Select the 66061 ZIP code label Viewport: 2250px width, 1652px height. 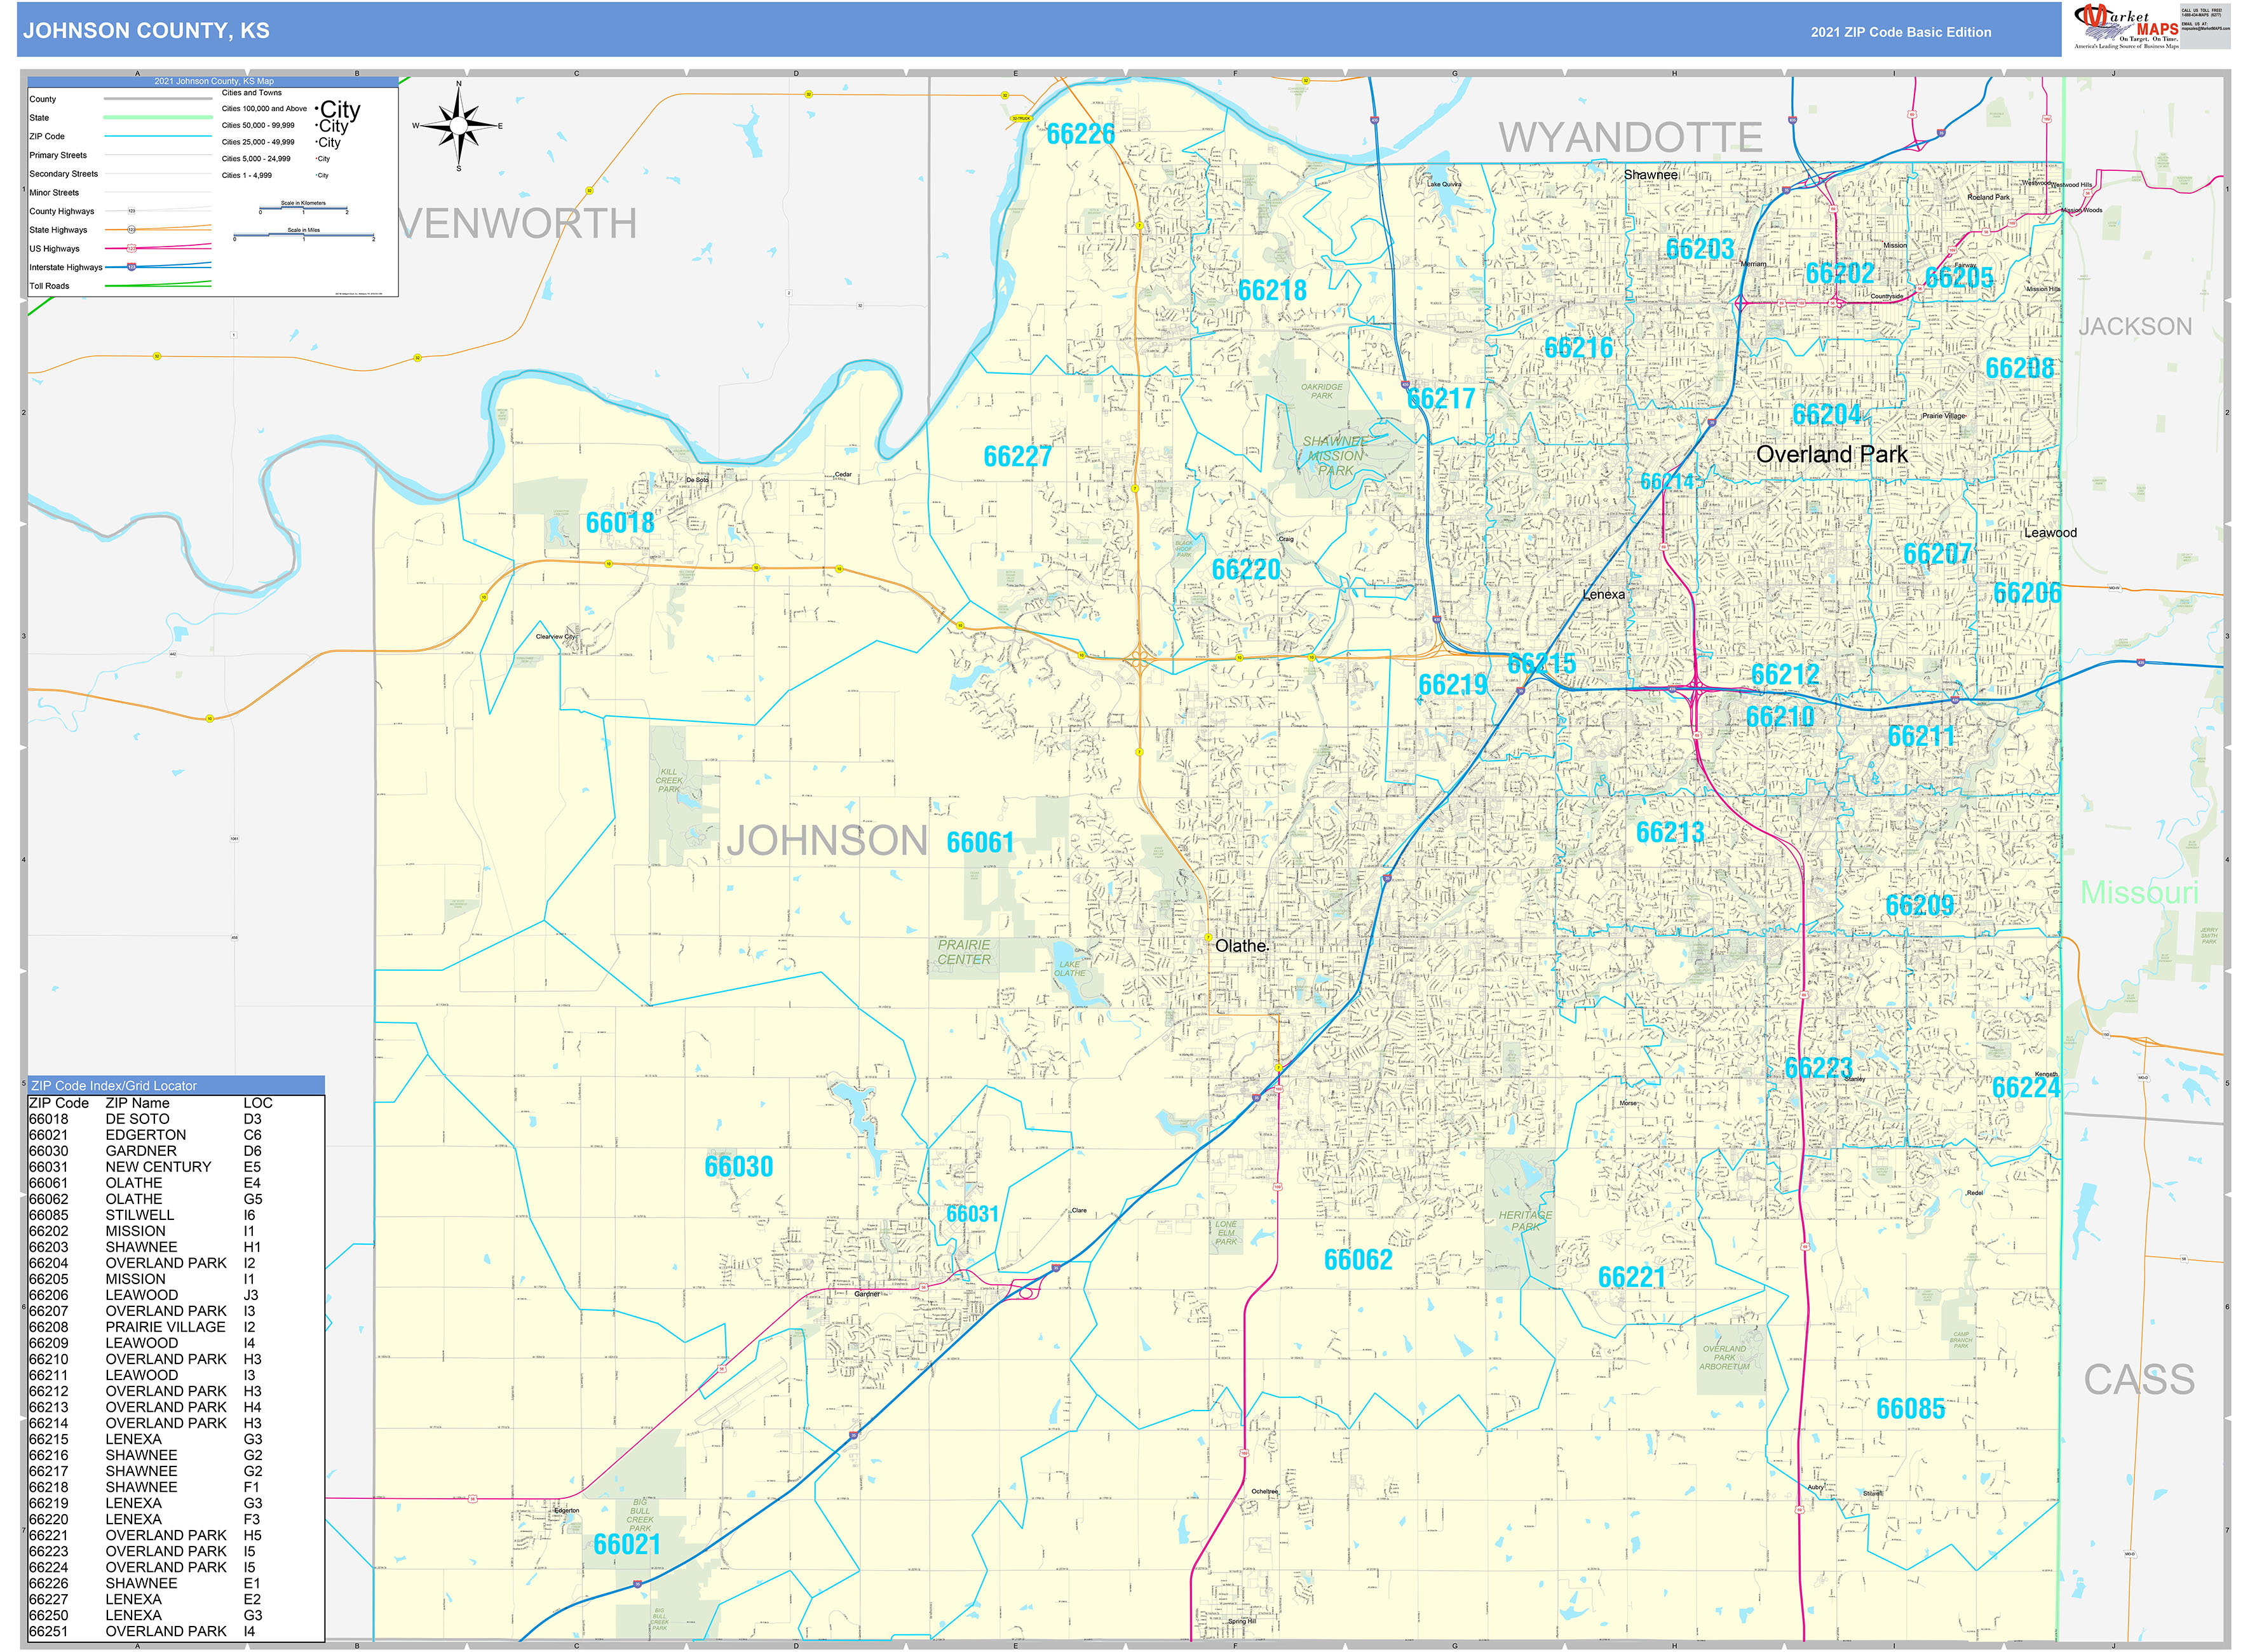pyautogui.click(x=980, y=843)
